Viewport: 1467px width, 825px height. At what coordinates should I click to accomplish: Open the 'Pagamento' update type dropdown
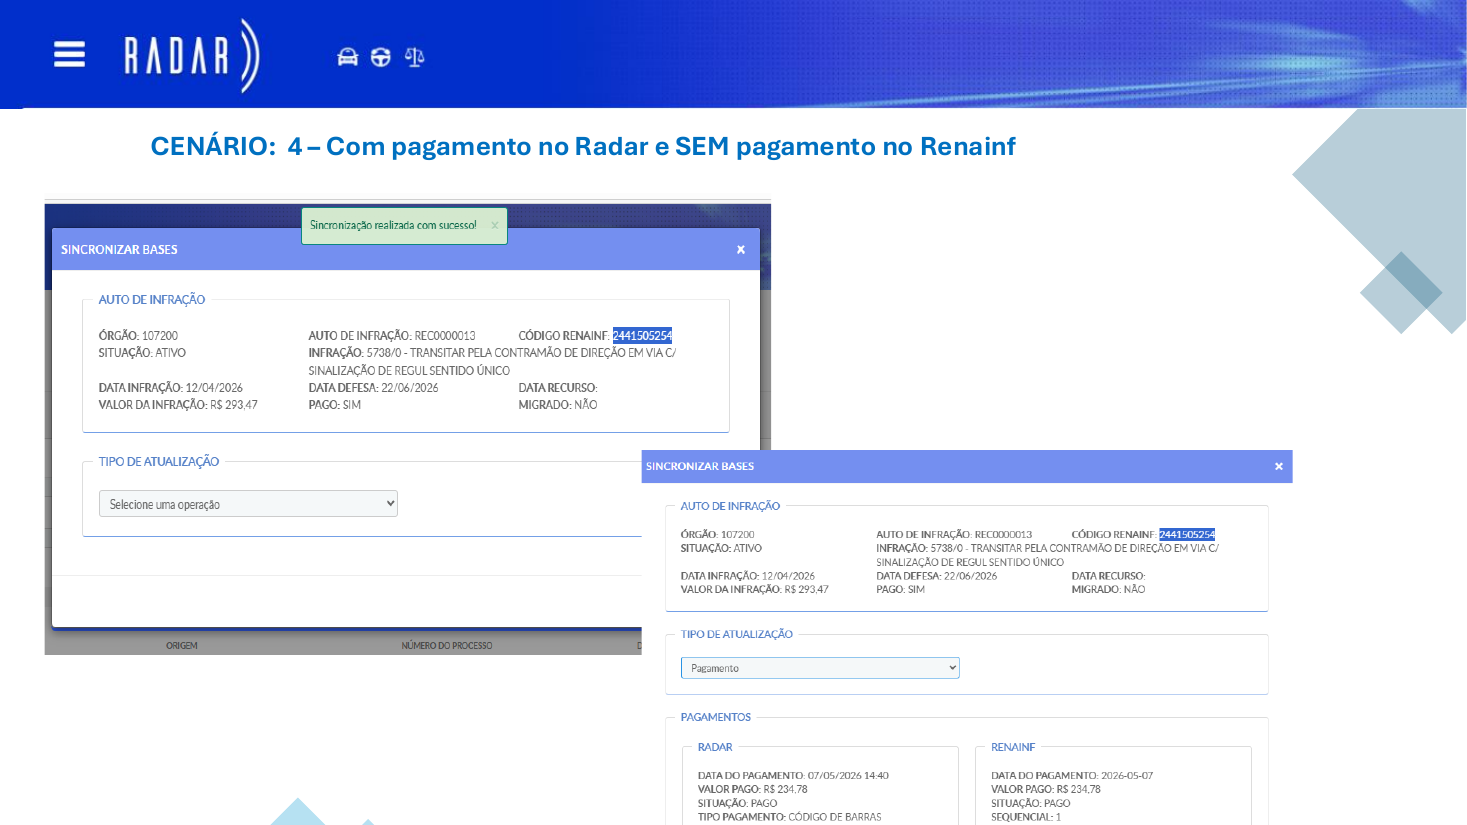coord(820,668)
